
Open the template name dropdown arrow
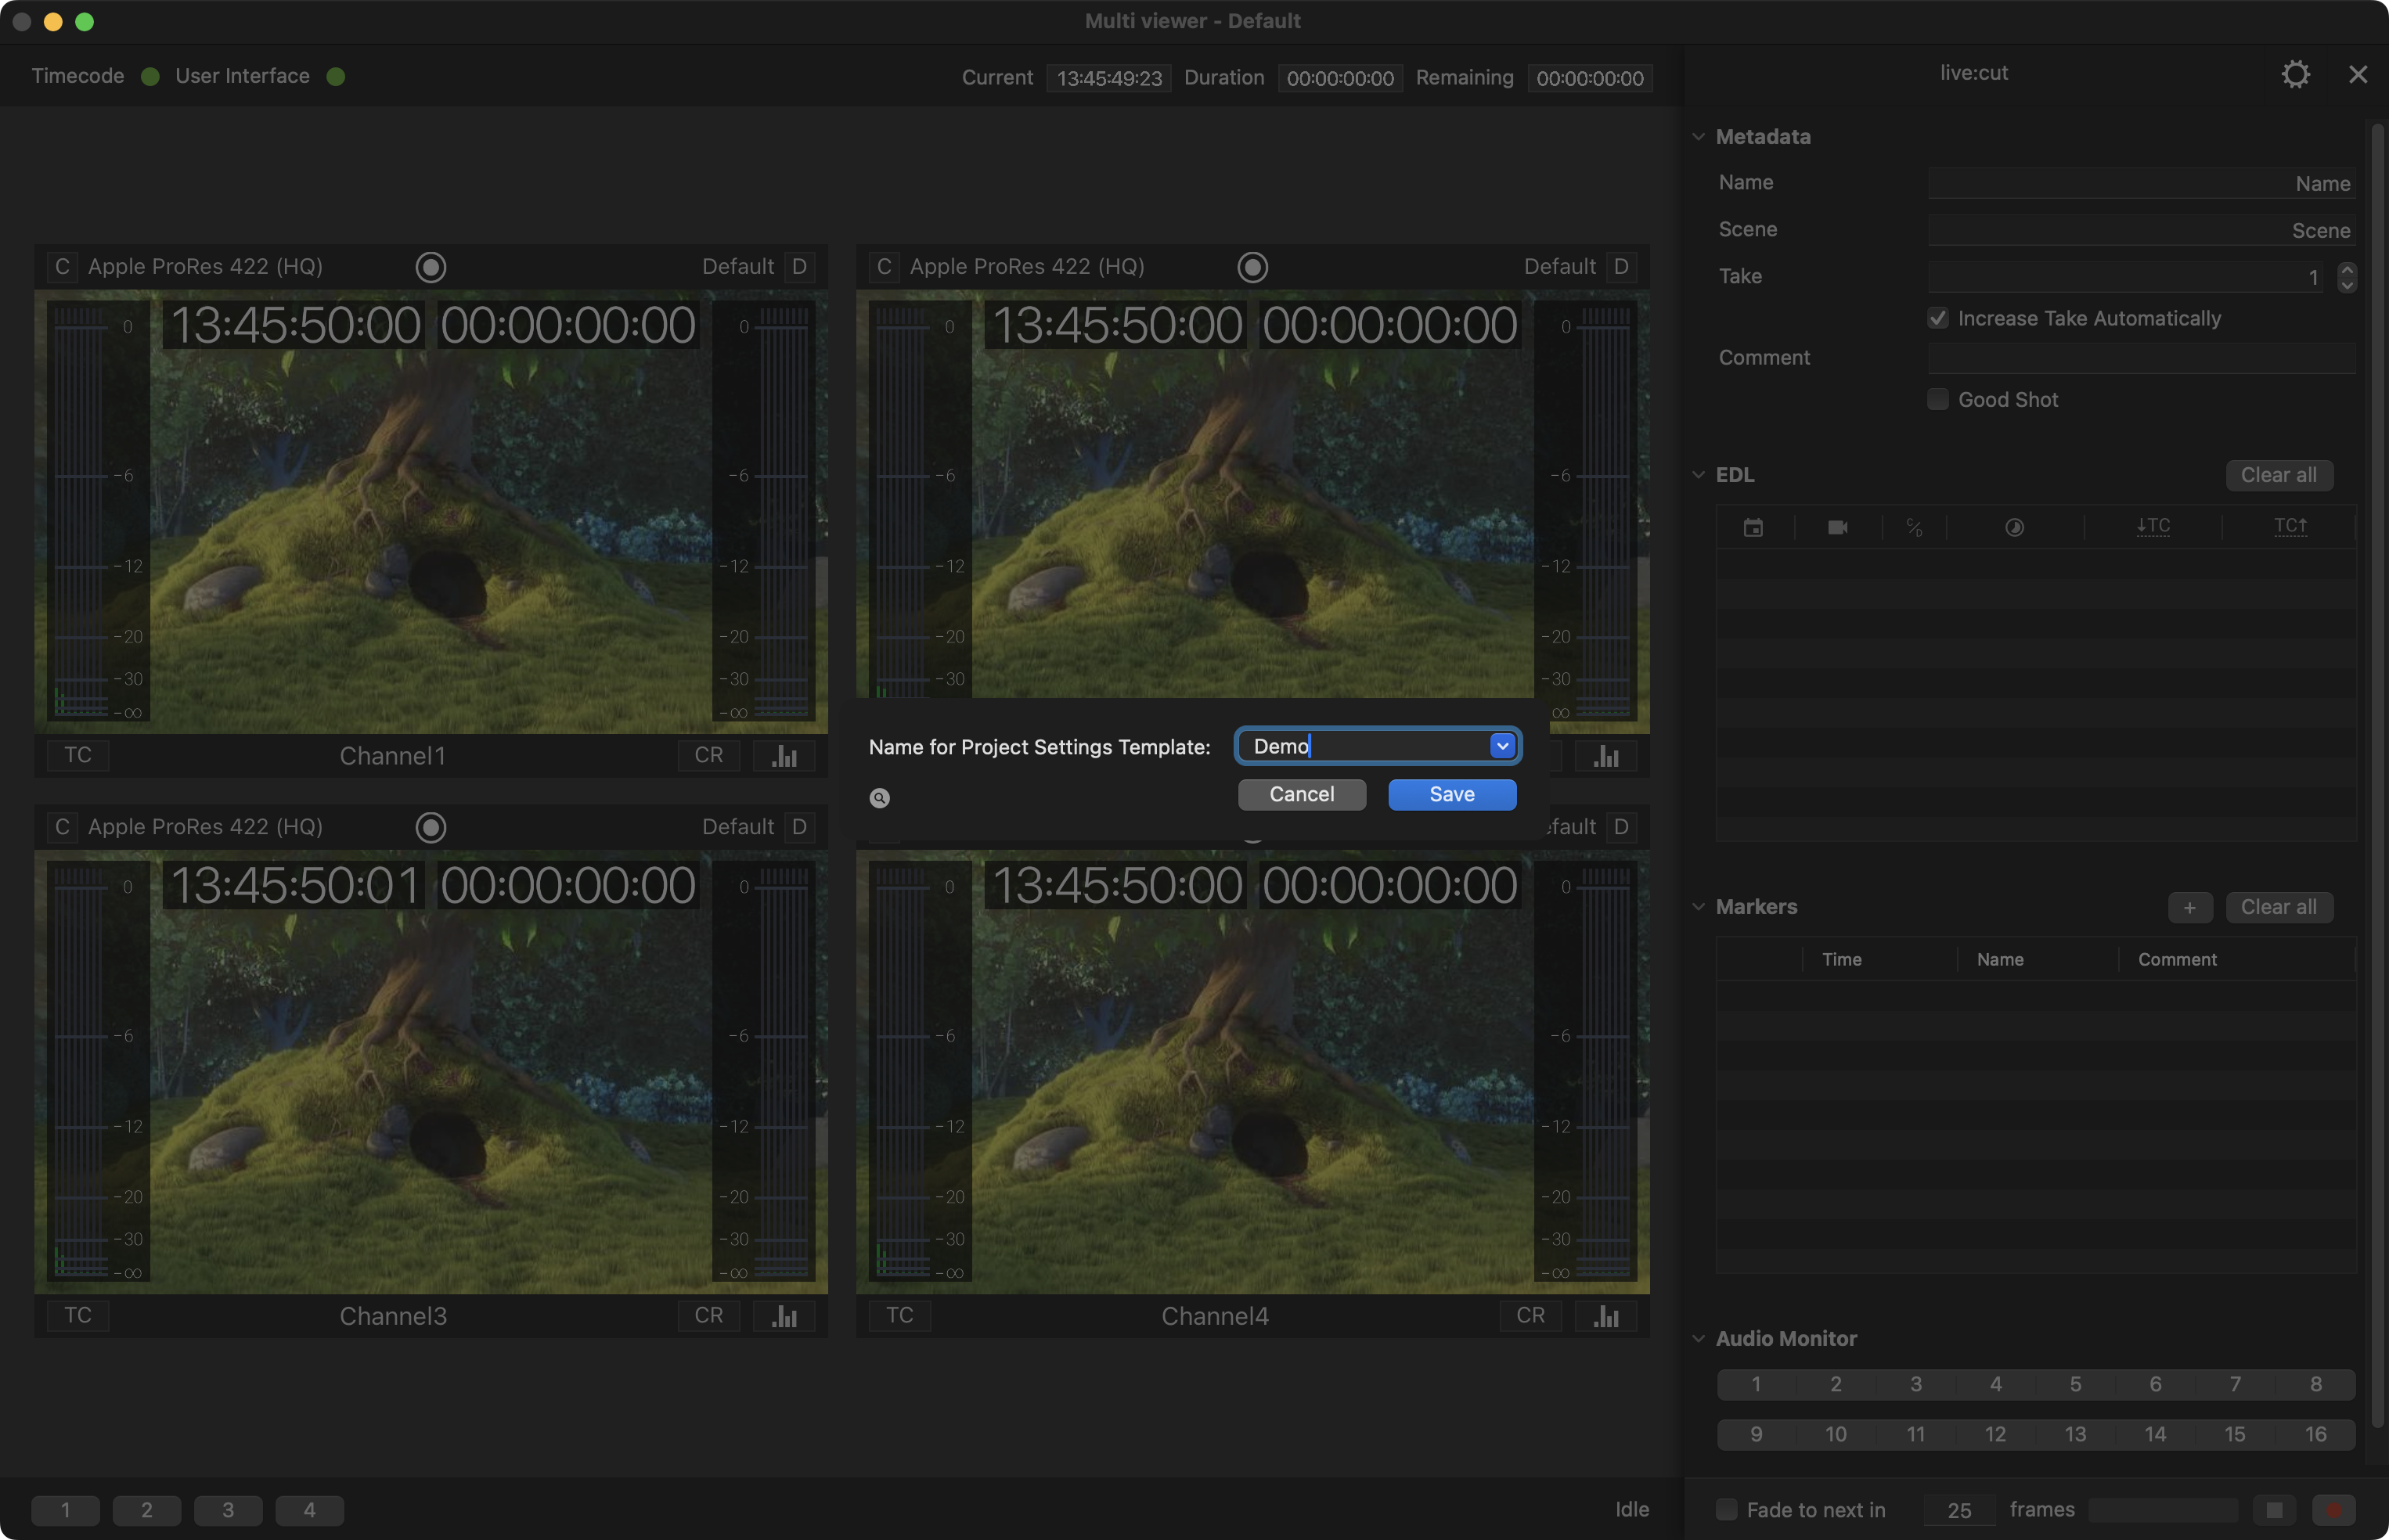pyautogui.click(x=1502, y=746)
